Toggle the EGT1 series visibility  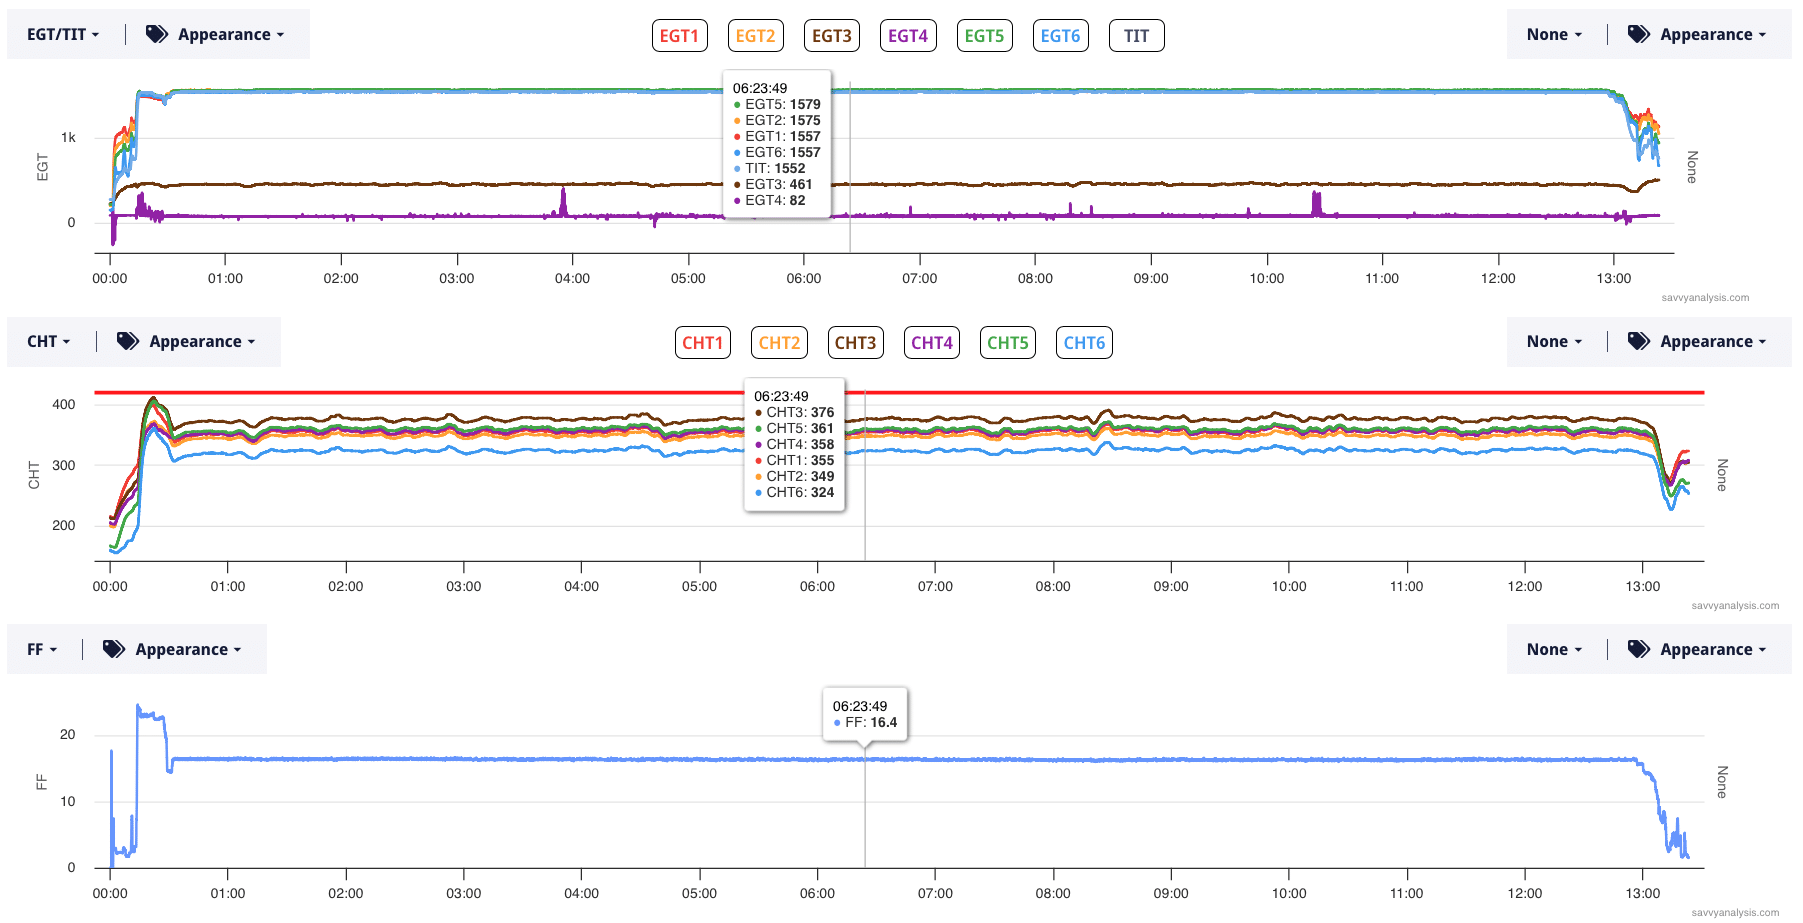[679, 36]
